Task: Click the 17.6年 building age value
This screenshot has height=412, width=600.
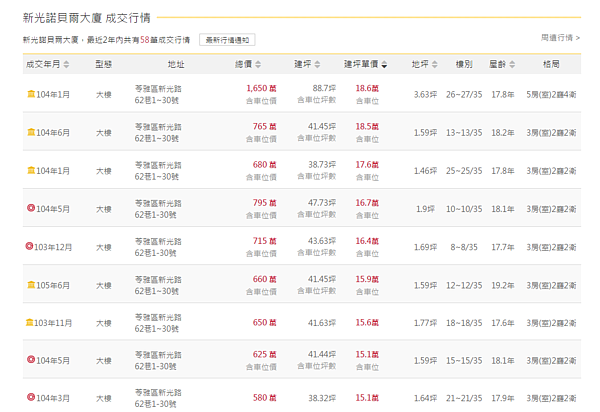Action: pyautogui.click(x=503, y=323)
